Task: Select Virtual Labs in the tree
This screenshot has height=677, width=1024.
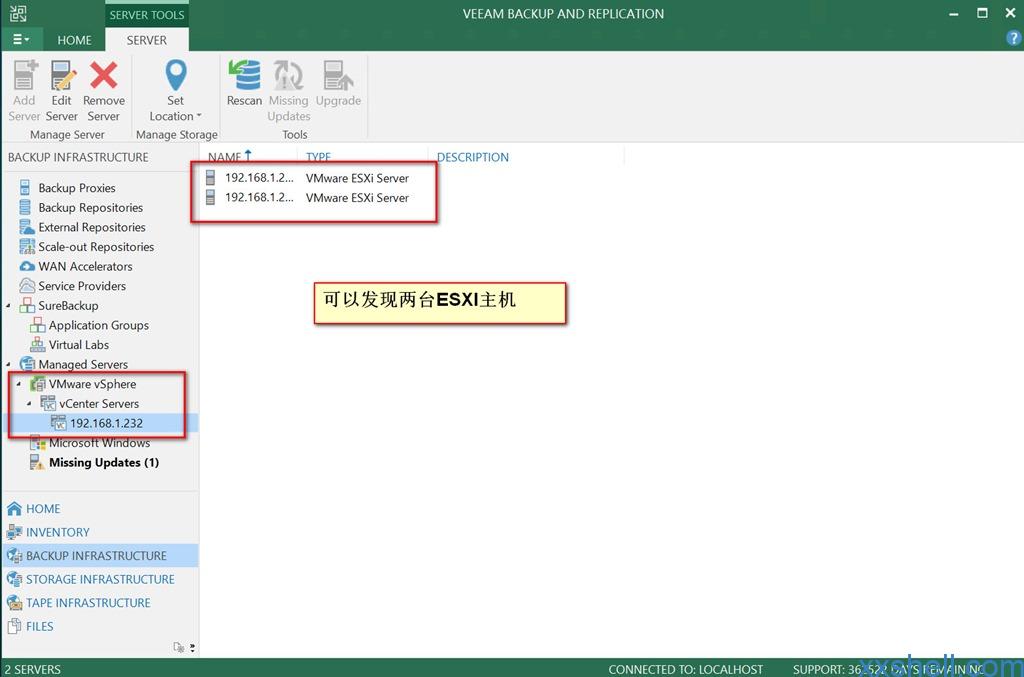Action: click(78, 345)
